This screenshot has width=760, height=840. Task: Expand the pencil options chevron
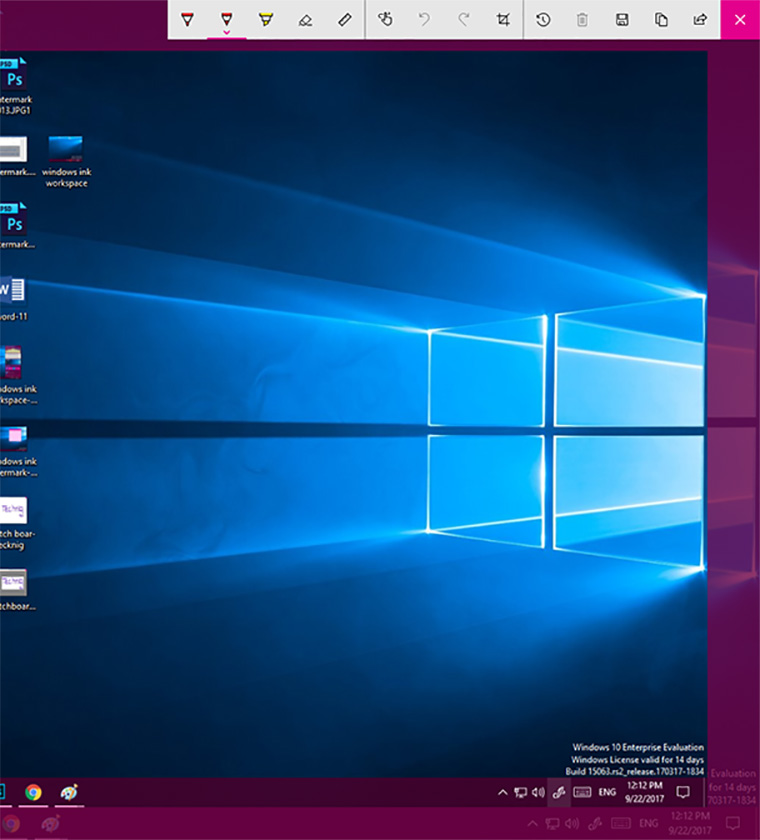tap(227, 33)
